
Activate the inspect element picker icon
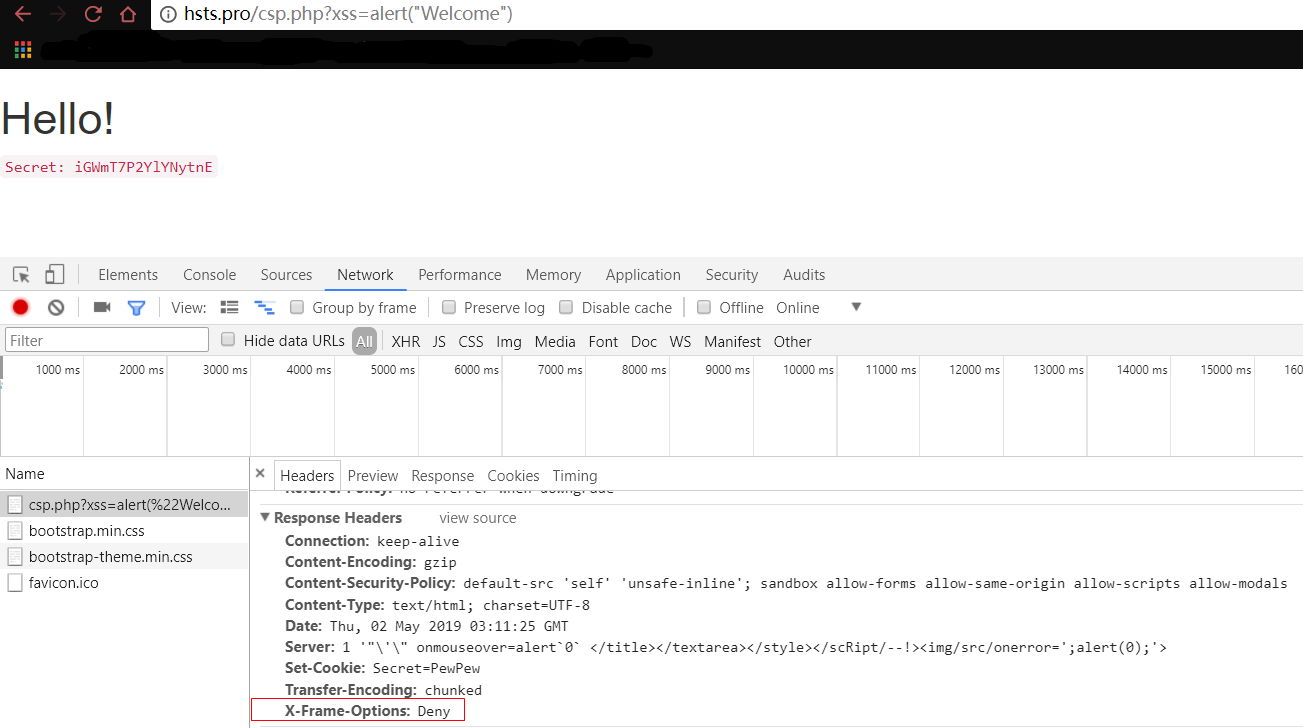point(21,275)
